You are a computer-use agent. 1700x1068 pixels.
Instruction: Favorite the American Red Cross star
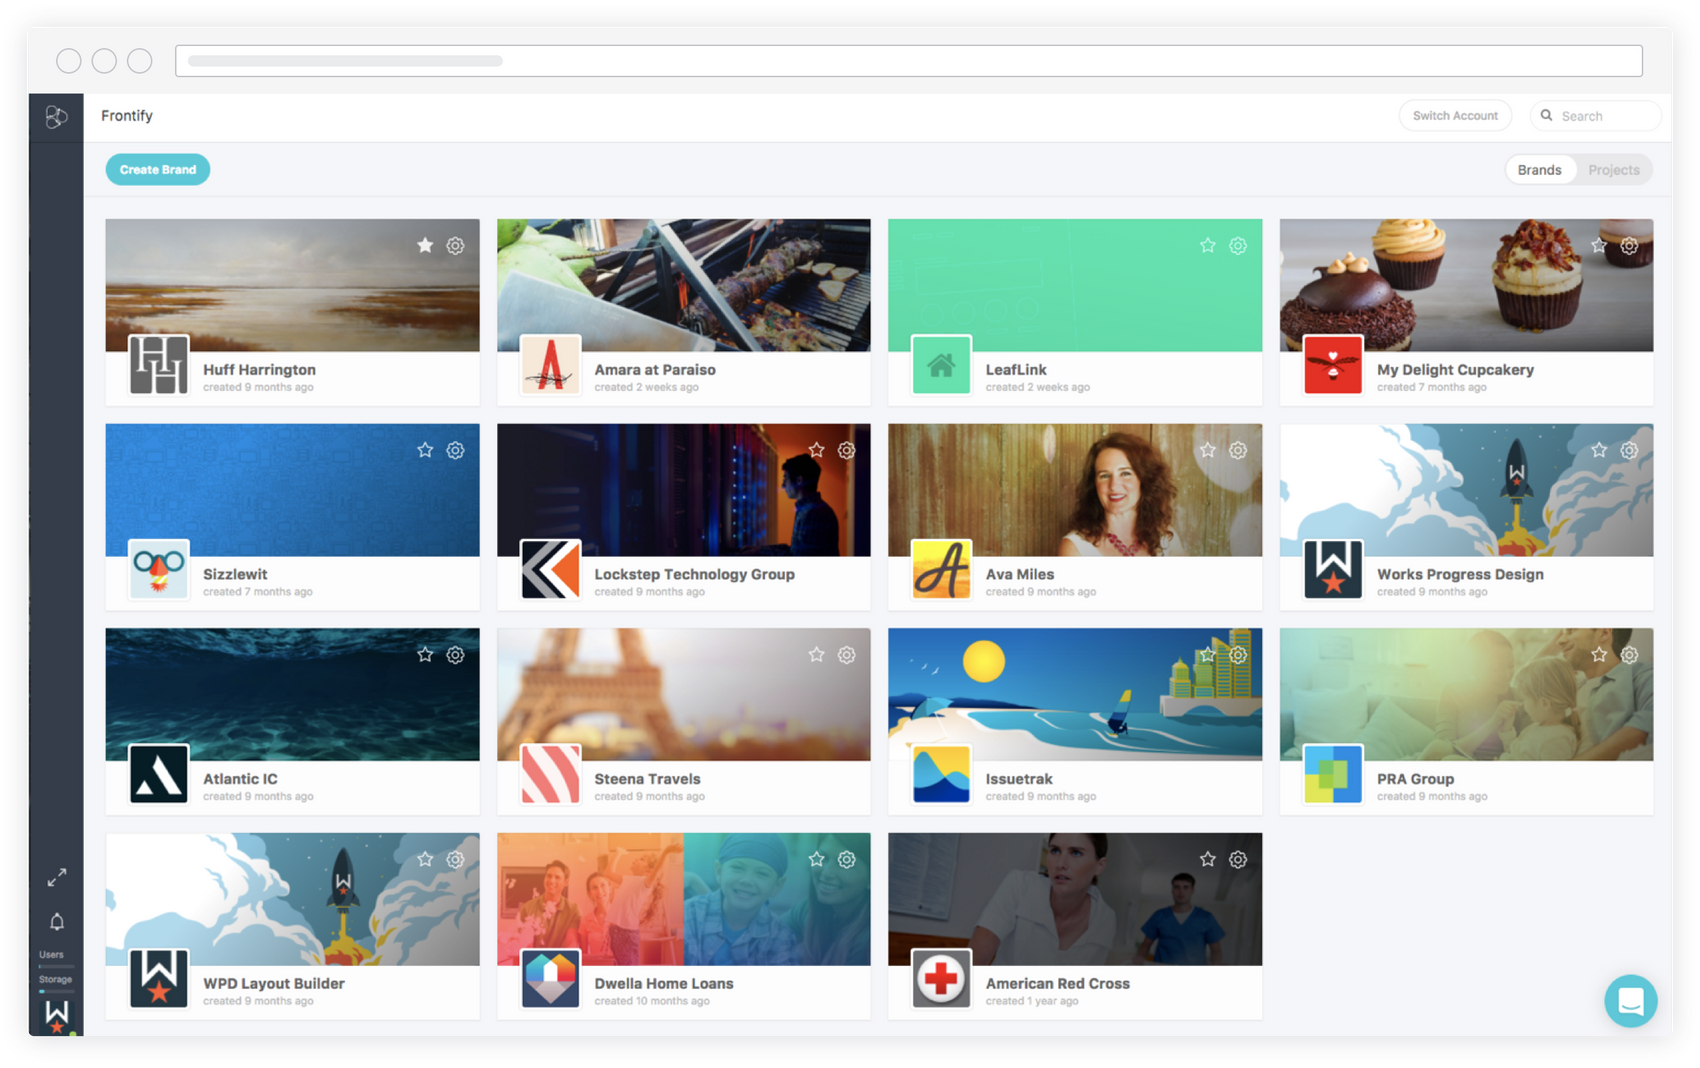pos(1208,860)
